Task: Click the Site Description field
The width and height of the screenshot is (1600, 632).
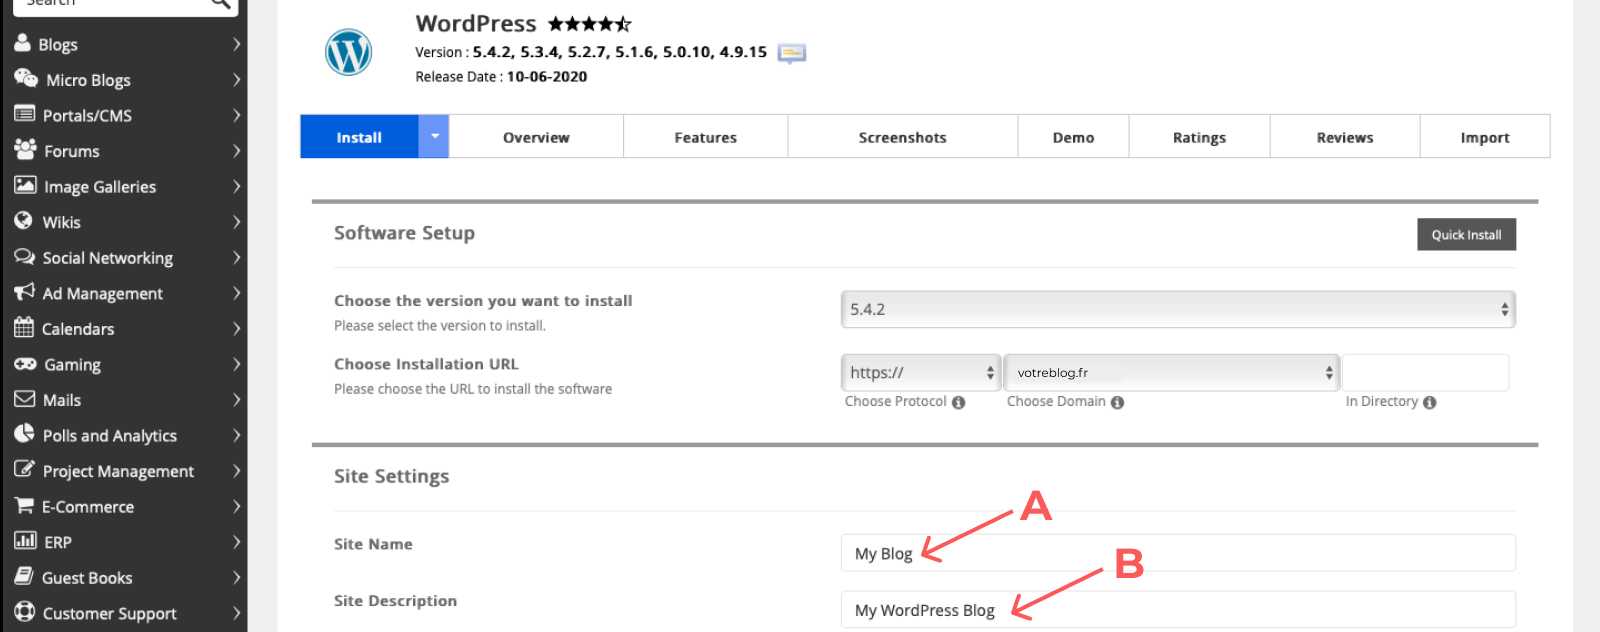Action: pos(1178,610)
